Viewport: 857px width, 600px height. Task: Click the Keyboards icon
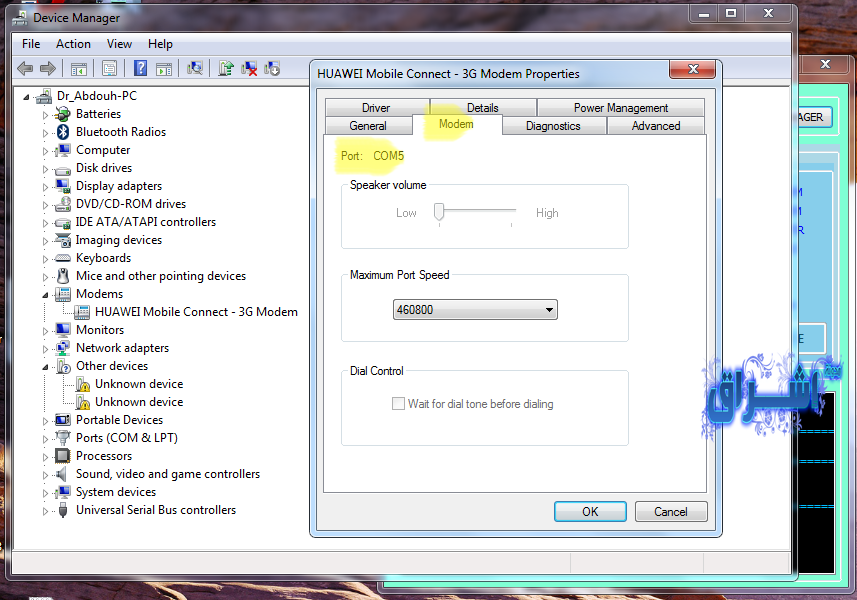[63, 258]
